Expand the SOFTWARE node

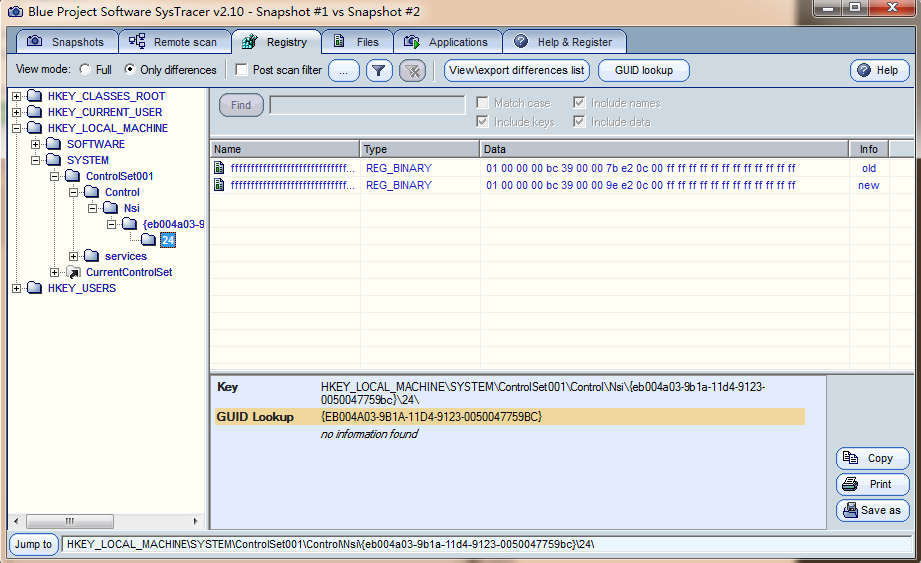(x=35, y=144)
